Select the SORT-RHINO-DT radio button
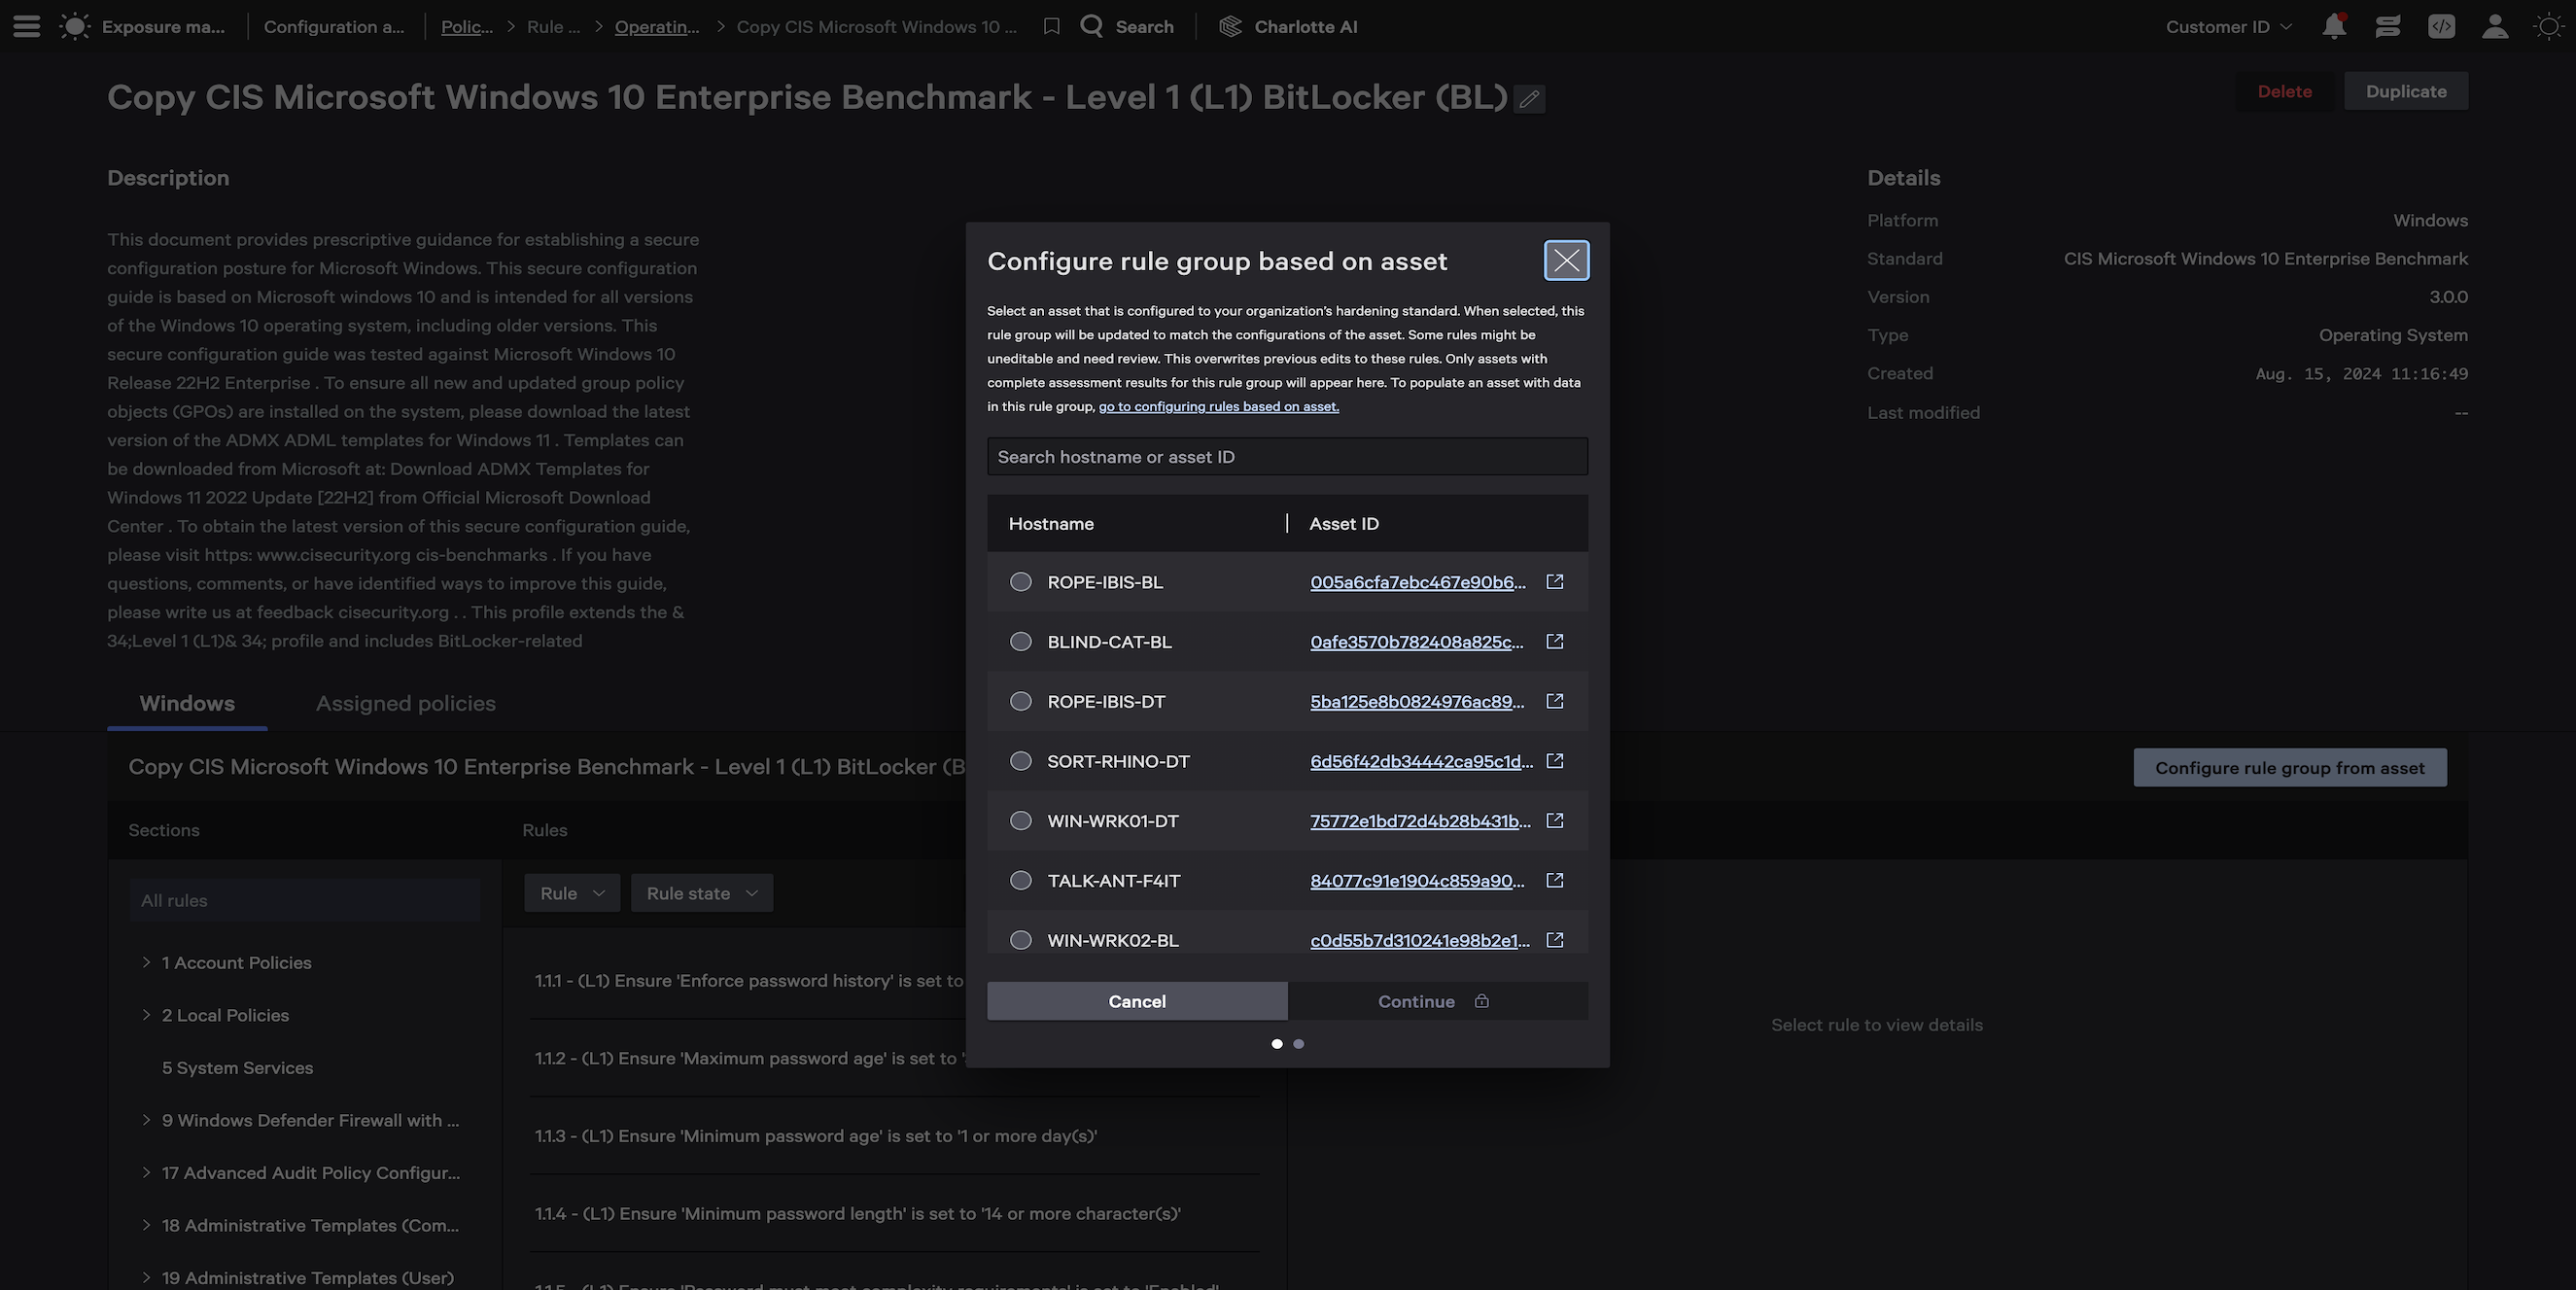Image resolution: width=2576 pixels, height=1290 pixels. 1020,761
